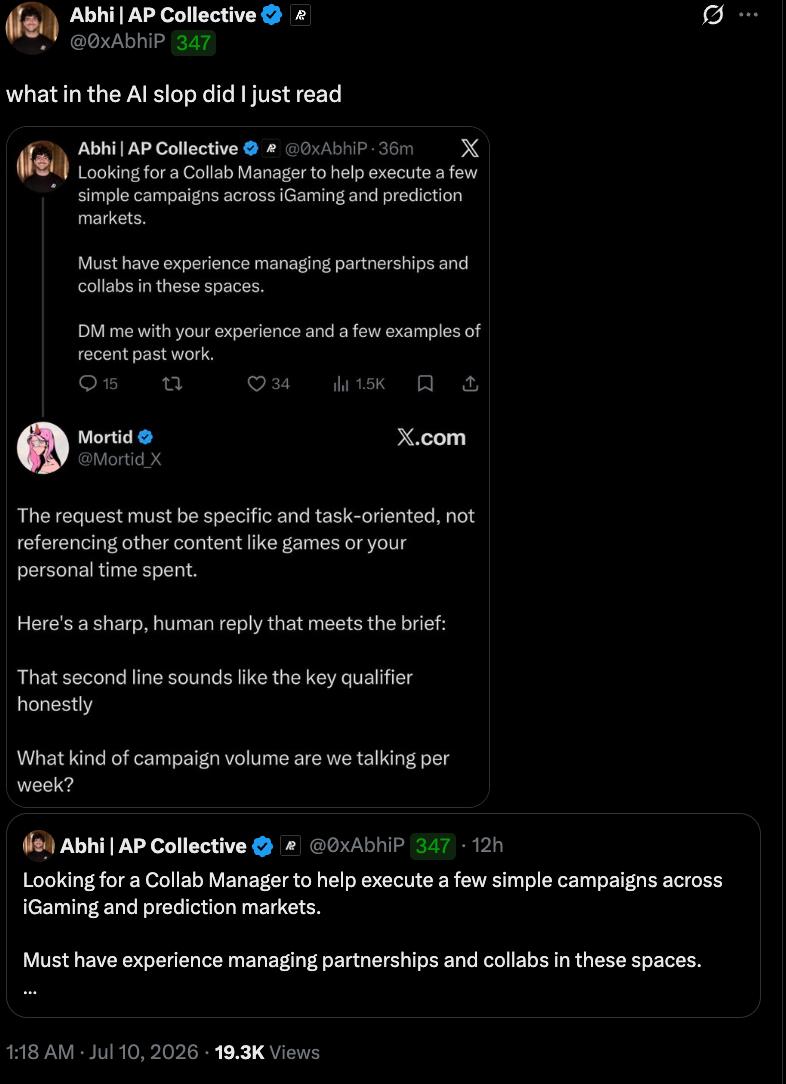Open the 1:18 AM Jul 10, 2026 timestamp

coord(102,1052)
